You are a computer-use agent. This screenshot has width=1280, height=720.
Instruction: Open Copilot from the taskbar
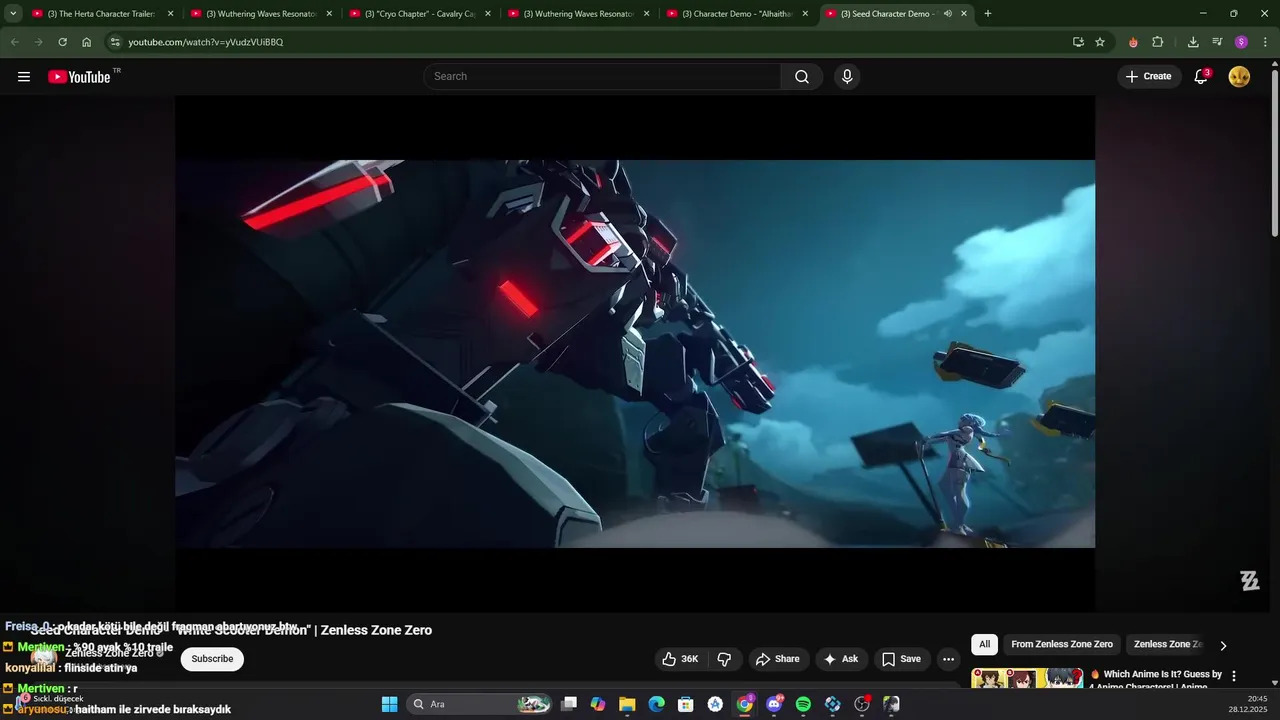(598, 705)
